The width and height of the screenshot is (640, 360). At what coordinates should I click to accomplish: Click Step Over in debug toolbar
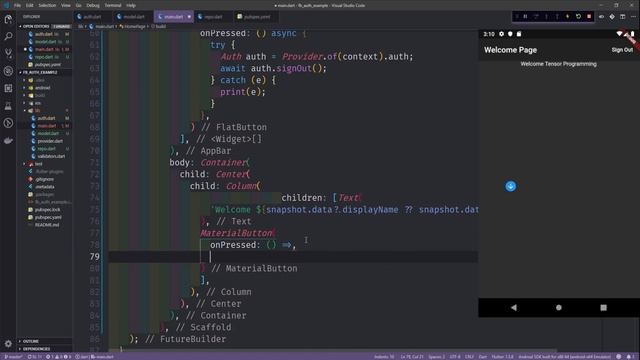click(536, 17)
